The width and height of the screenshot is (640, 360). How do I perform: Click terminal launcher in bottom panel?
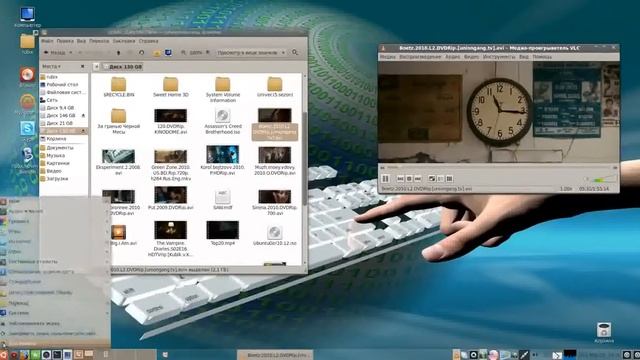click(x=57, y=355)
